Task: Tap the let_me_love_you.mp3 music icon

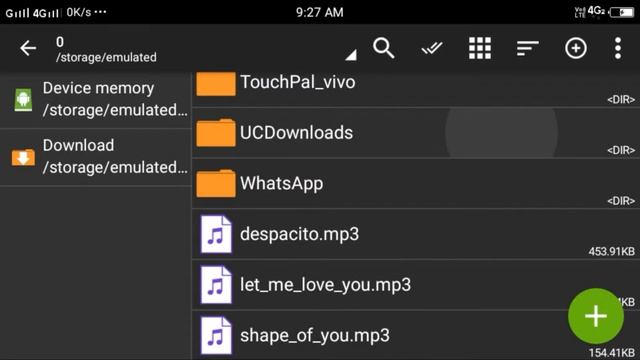Action: 216,285
